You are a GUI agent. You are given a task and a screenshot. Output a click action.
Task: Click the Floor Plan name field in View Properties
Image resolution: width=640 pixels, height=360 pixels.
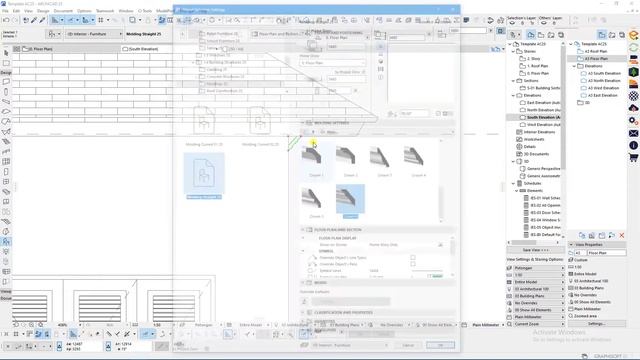click(x=607, y=253)
